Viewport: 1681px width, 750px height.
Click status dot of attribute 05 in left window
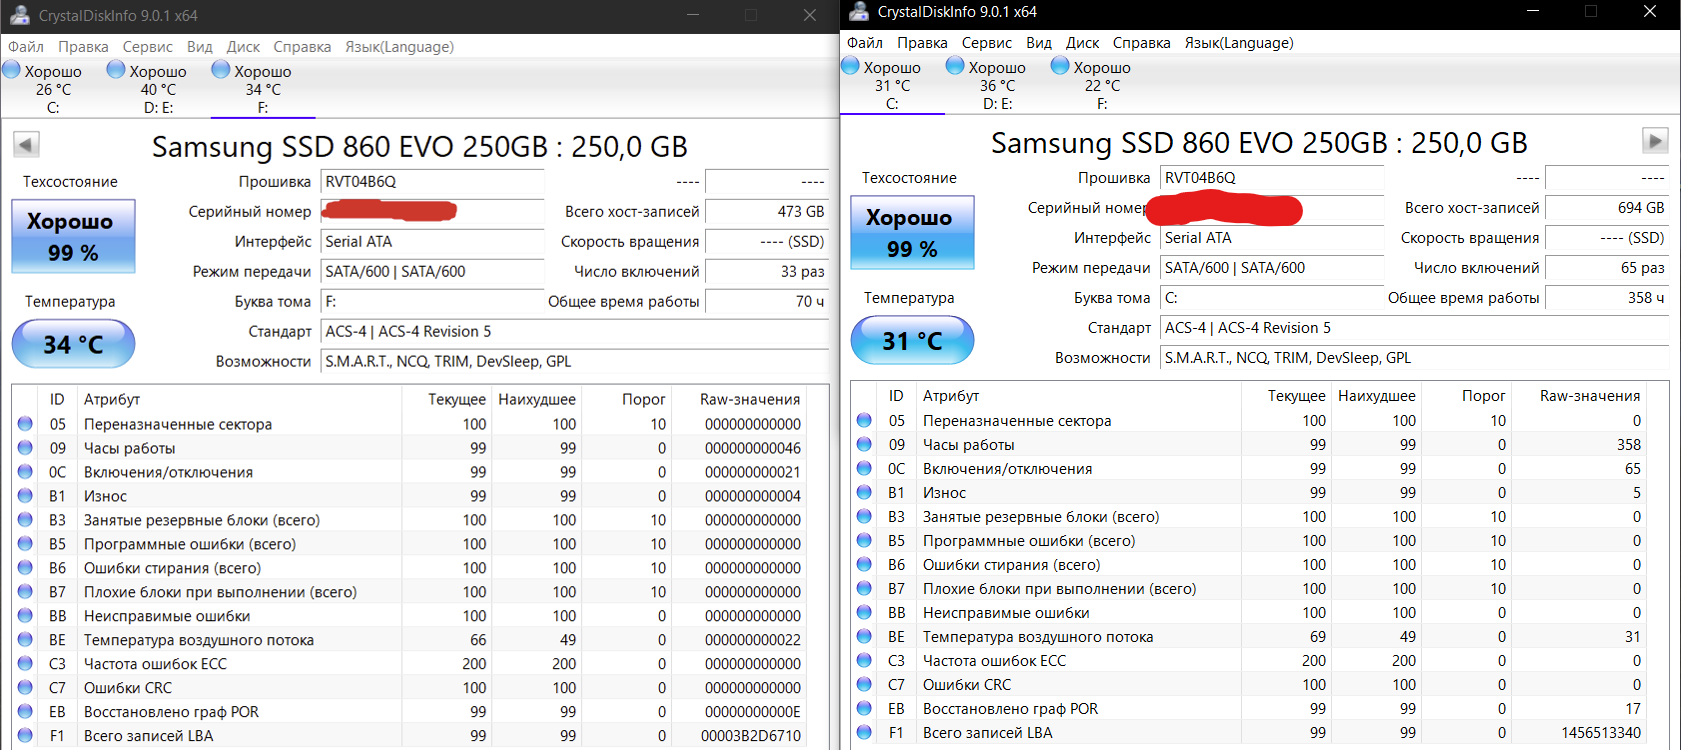click(25, 424)
